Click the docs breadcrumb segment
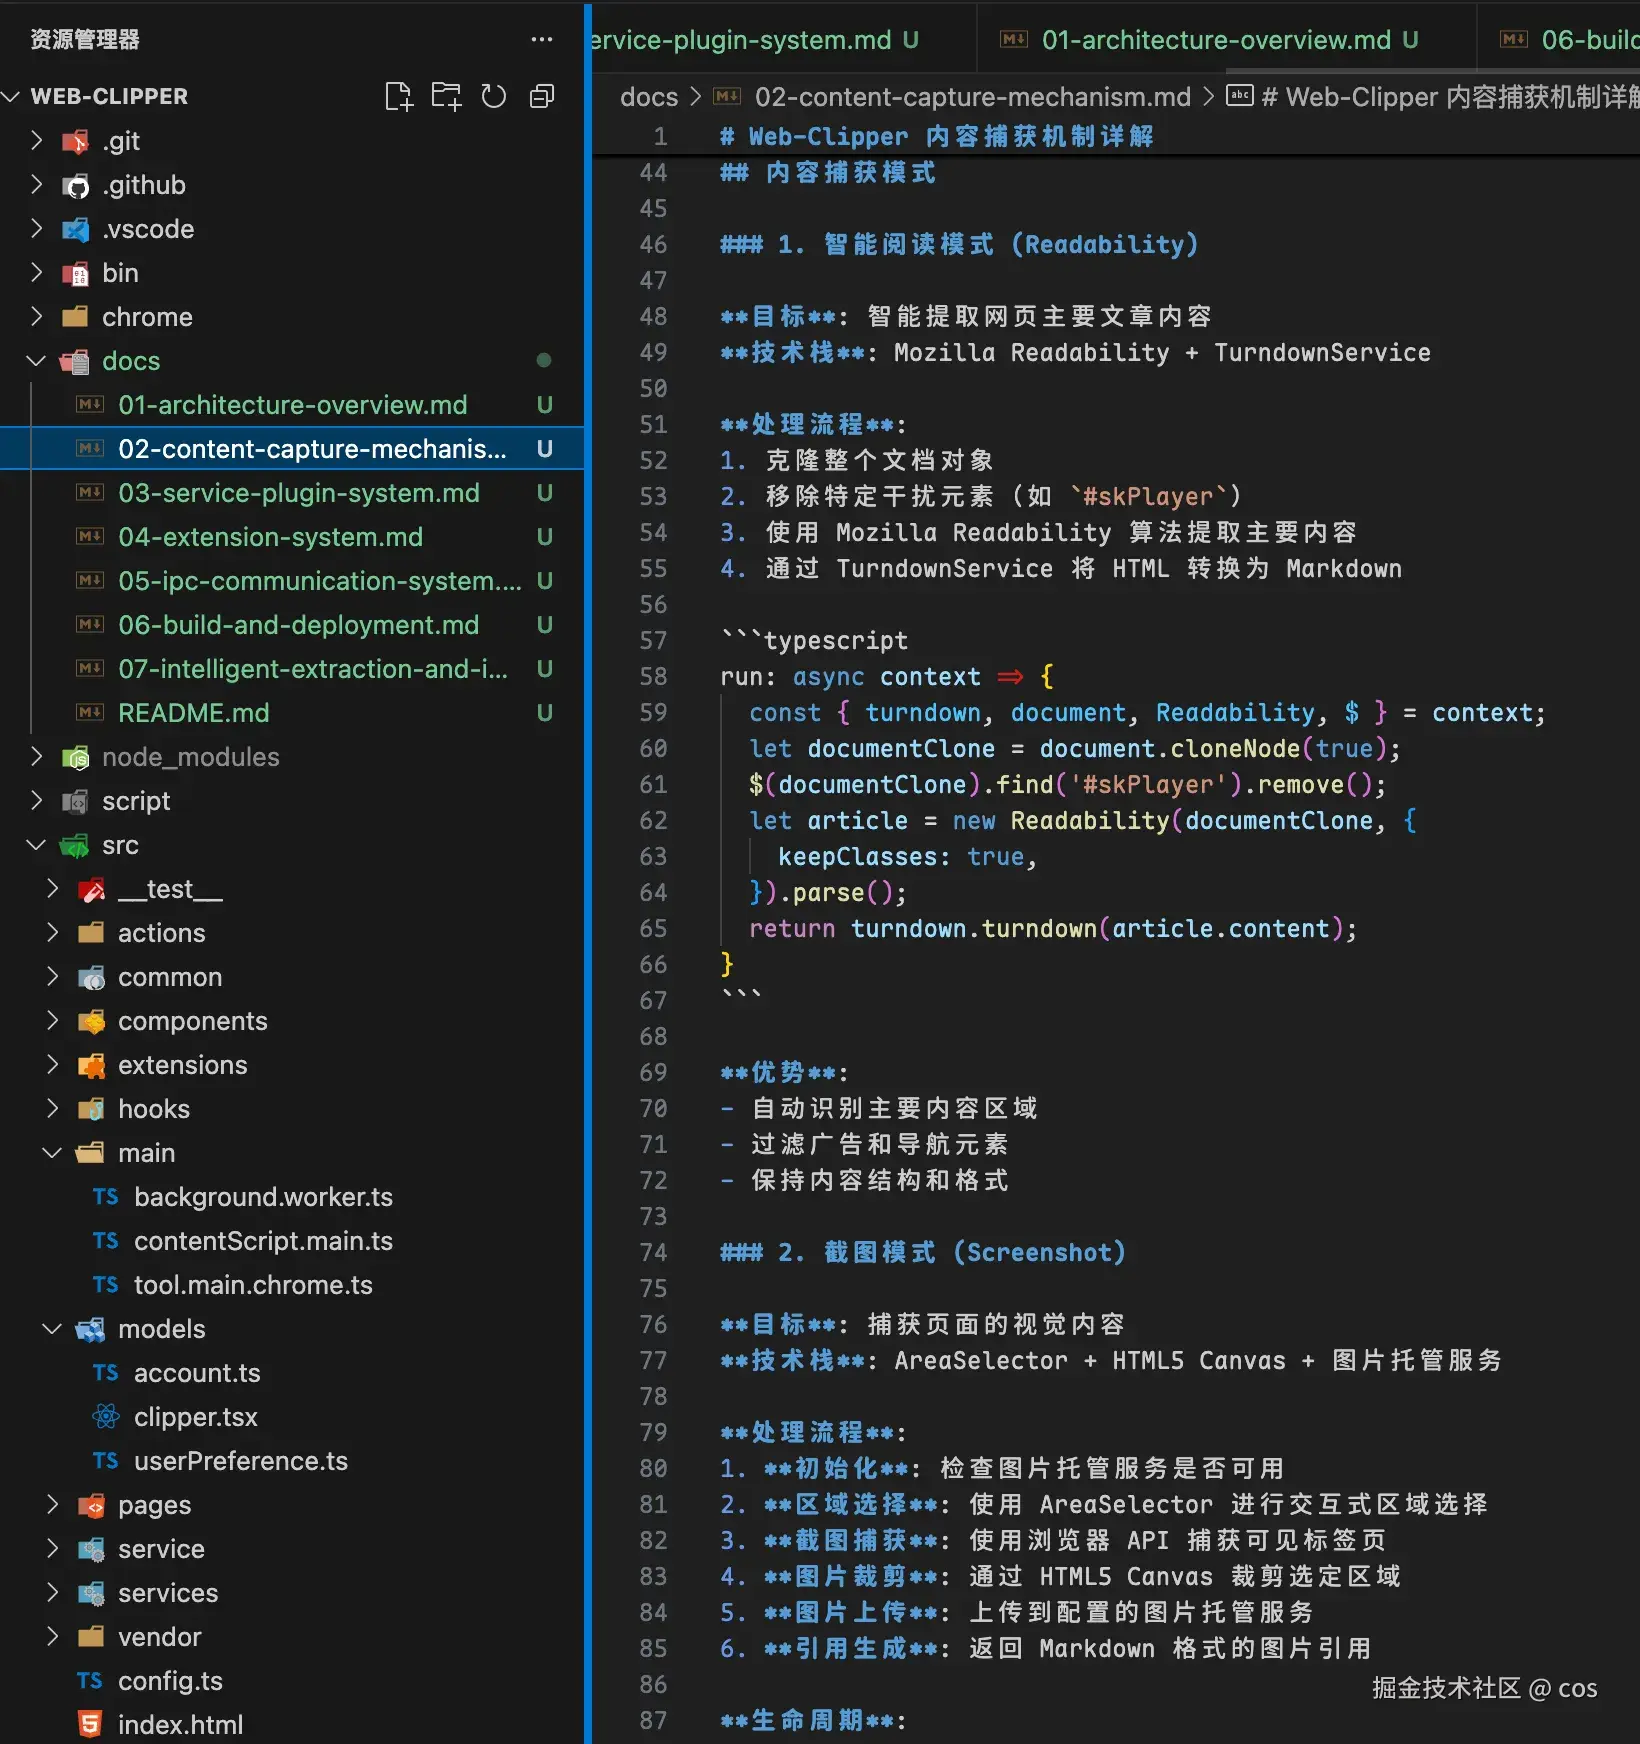Viewport: 1640px width, 1744px height. (x=649, y=97)
